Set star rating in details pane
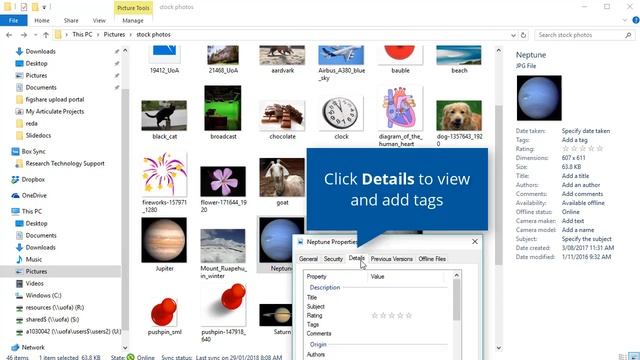 pos(582,149)
